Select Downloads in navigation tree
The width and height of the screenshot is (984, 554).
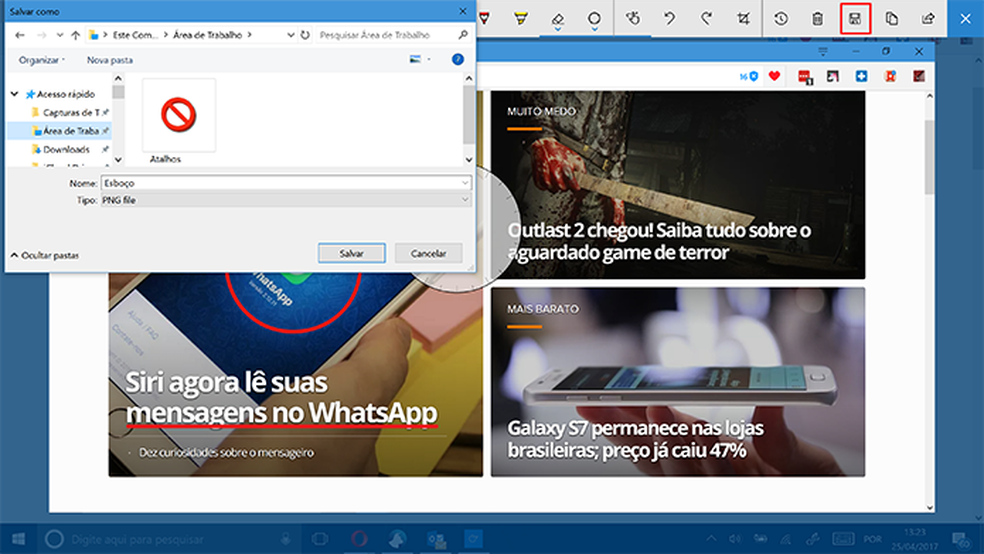[66, 149]
